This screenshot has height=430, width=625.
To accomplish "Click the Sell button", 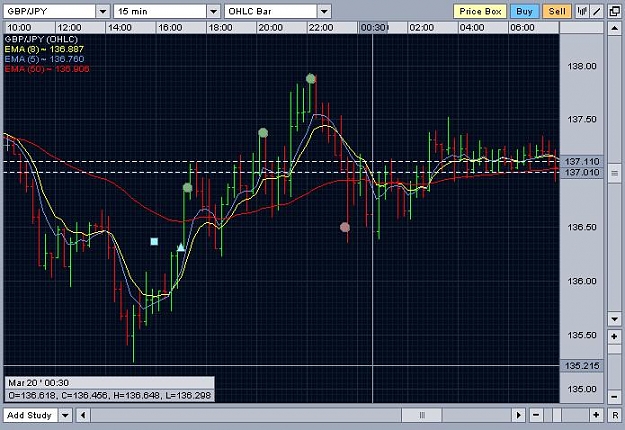I will click(x=557, y=11).
